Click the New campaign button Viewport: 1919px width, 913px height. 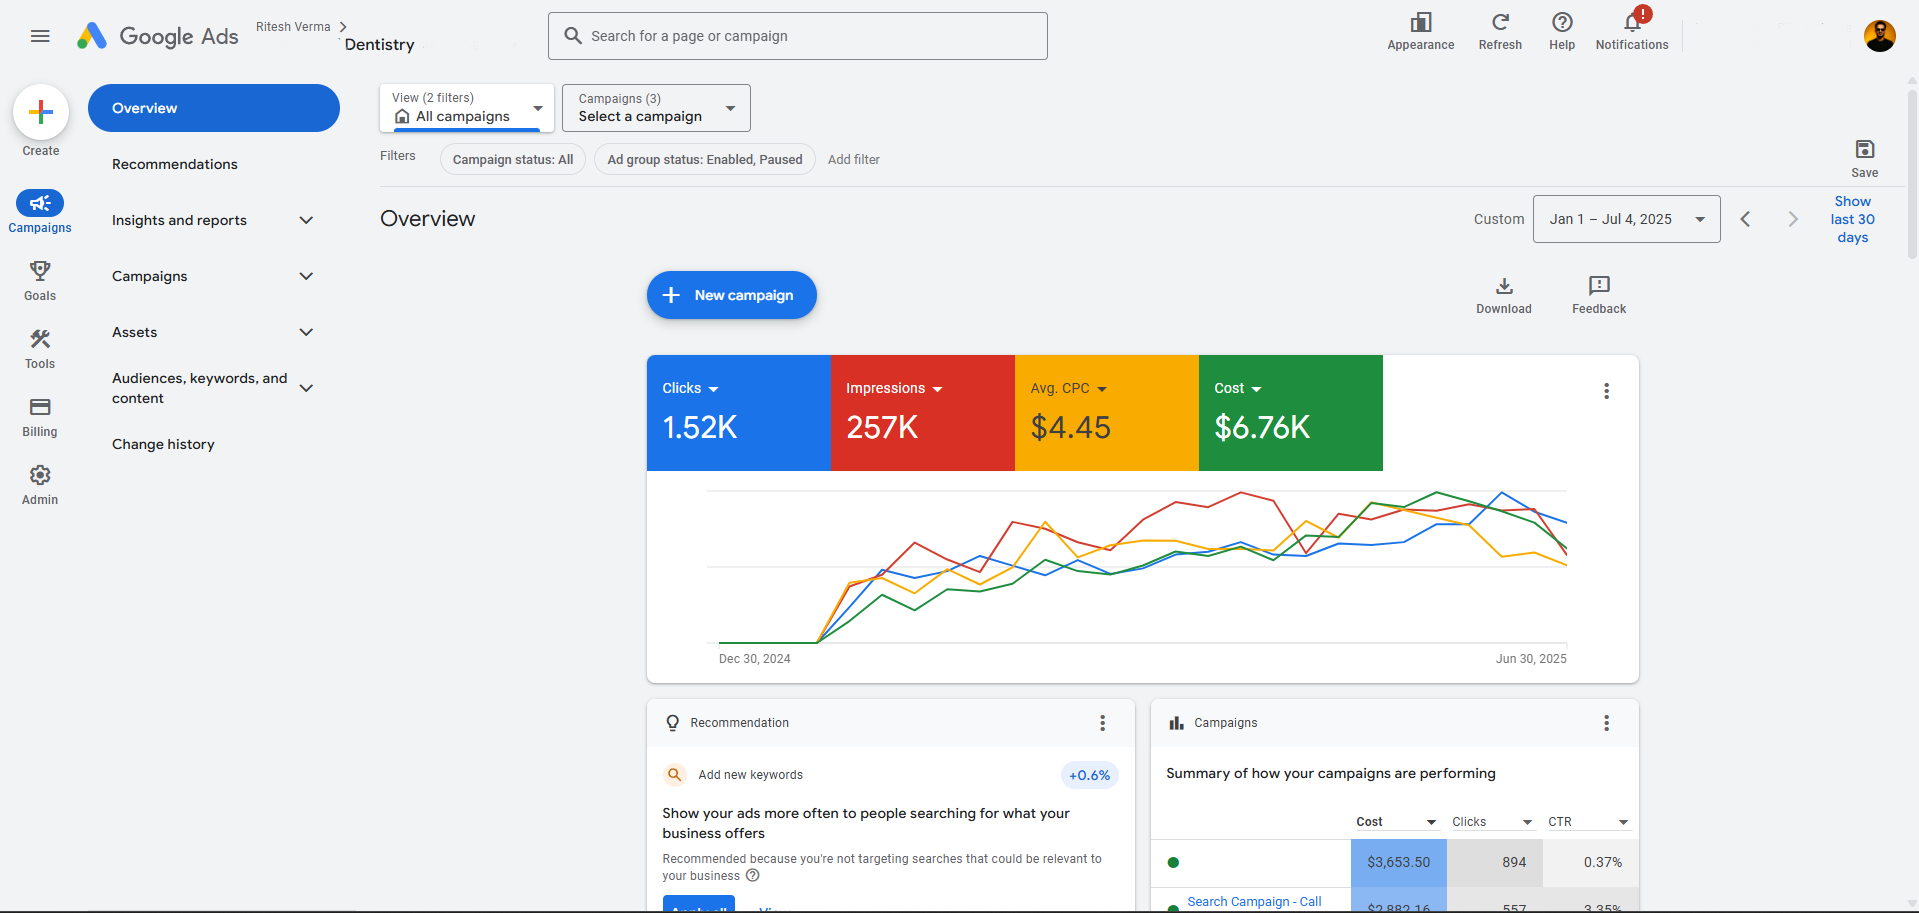click(x=731, y=295)
